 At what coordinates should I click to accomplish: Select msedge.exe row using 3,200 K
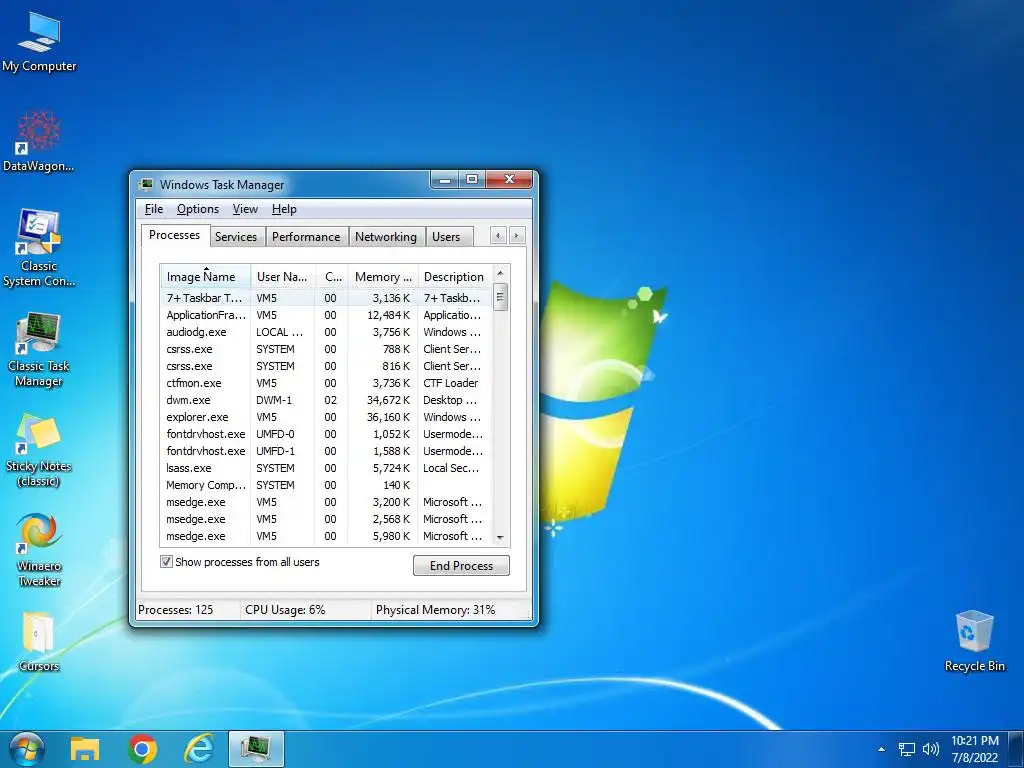326,502
